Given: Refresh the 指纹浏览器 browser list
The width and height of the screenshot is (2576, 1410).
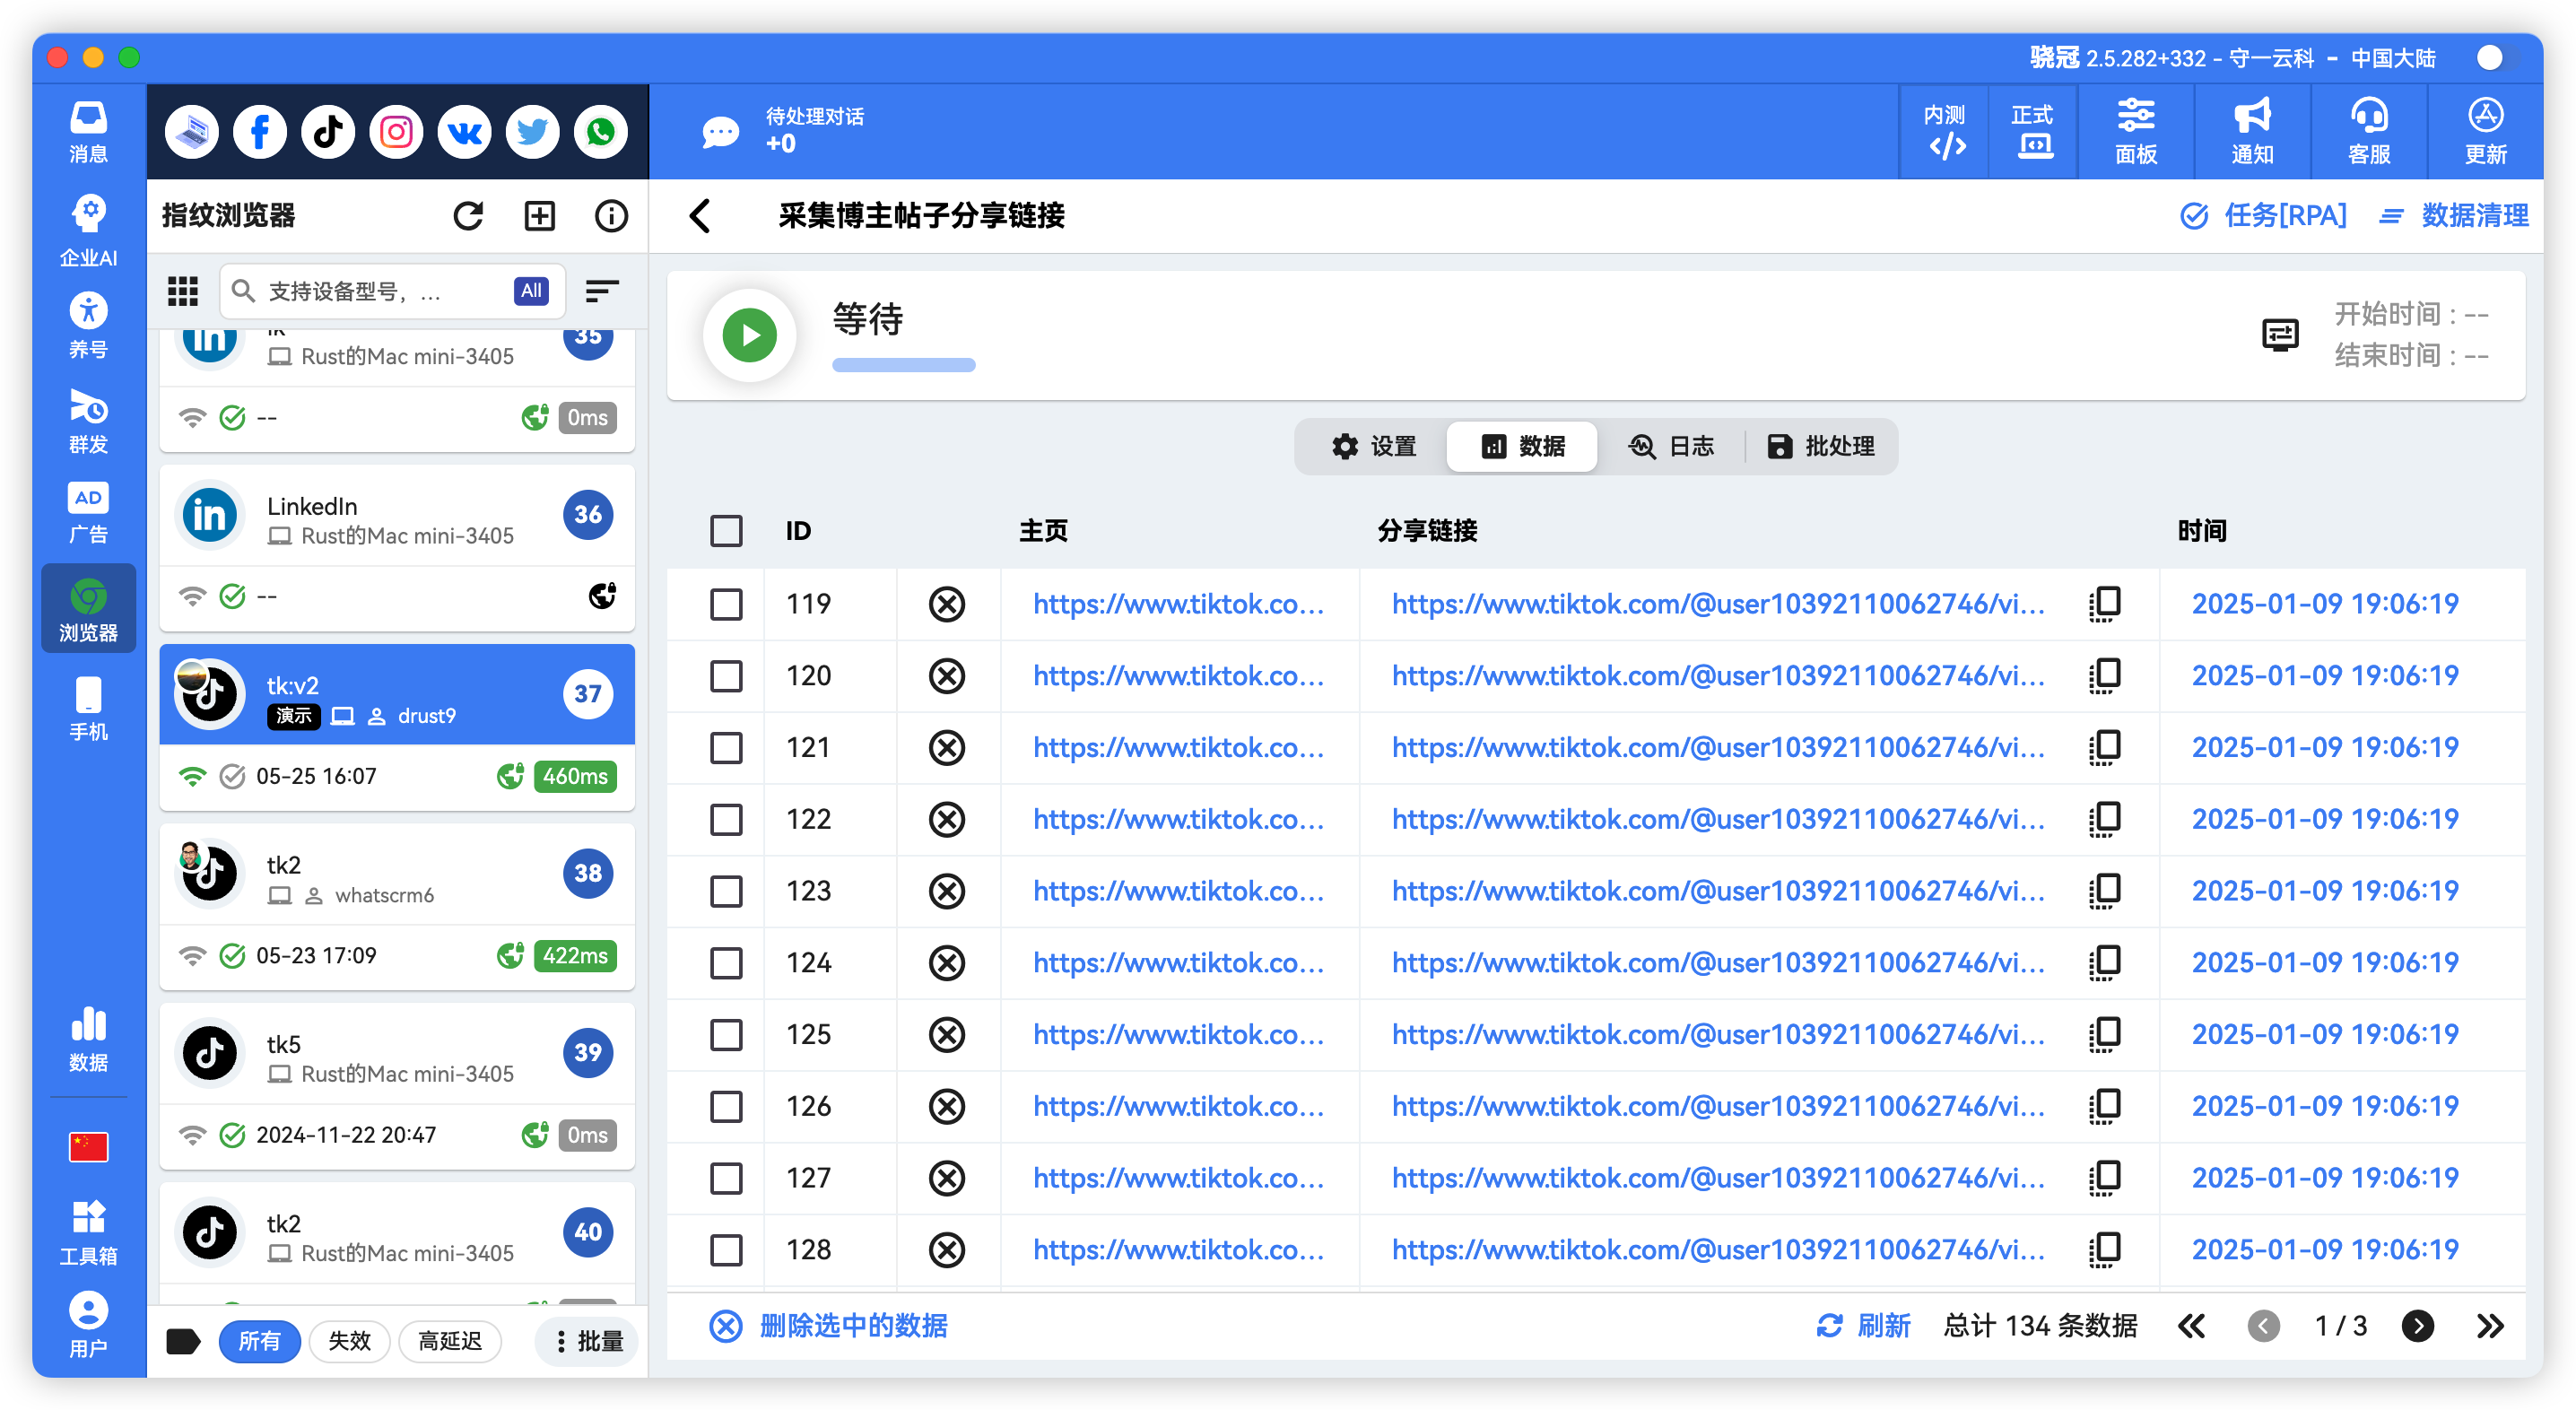Looking at the screenshot, I should click(468, 215).
